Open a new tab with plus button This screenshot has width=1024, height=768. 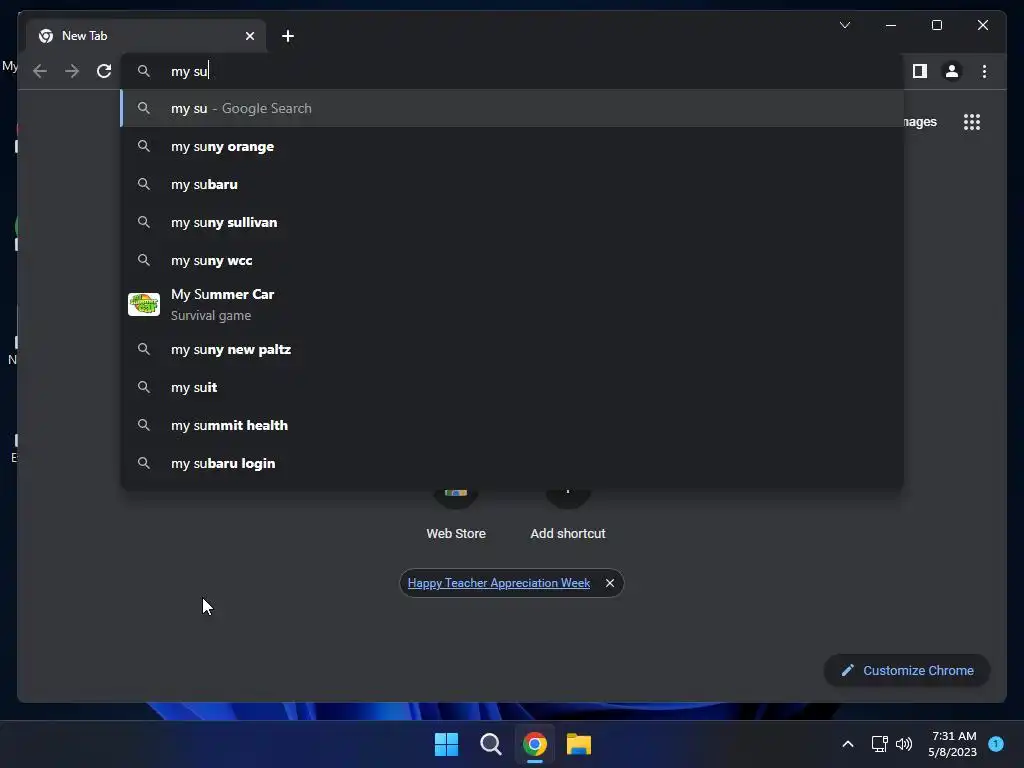tap(288, 36)
